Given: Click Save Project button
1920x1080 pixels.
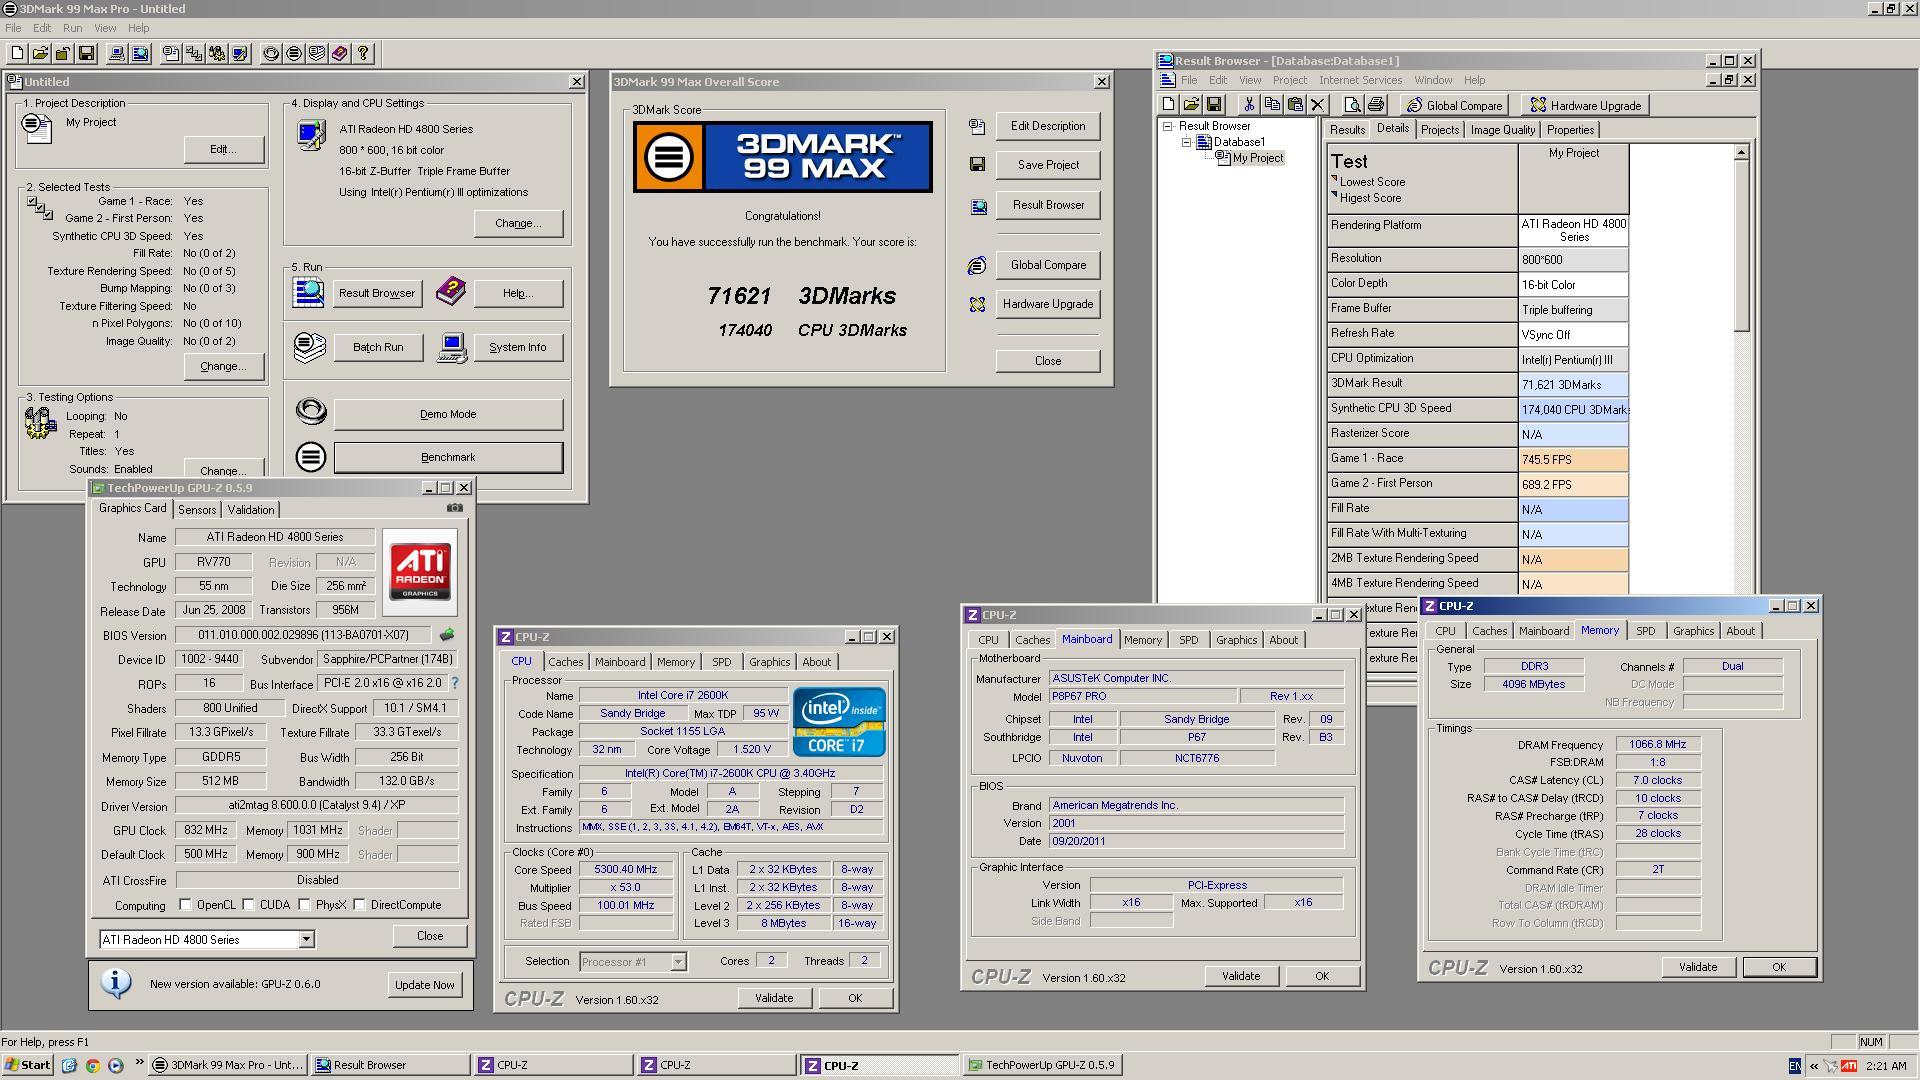Looking at the screenshot, I should [1048, 165].
